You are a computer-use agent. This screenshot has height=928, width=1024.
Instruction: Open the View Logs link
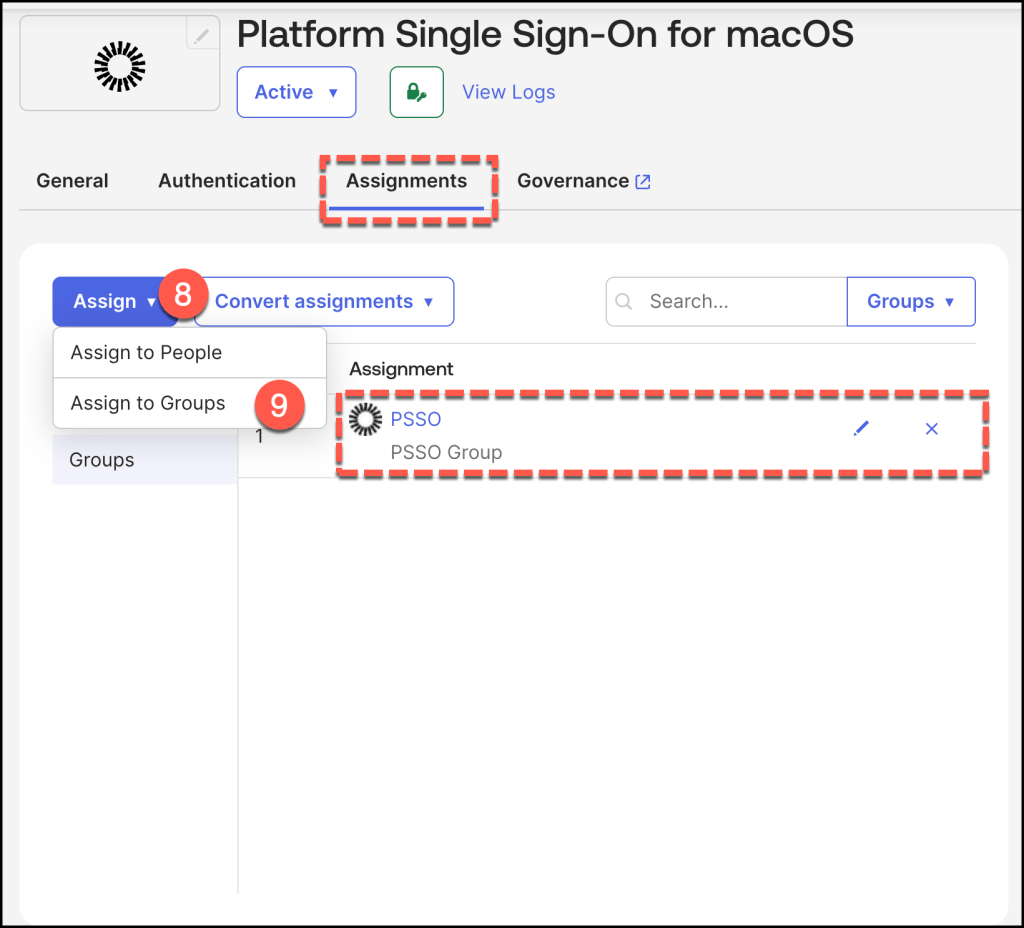pyautogui.click(x=508, y=92)
